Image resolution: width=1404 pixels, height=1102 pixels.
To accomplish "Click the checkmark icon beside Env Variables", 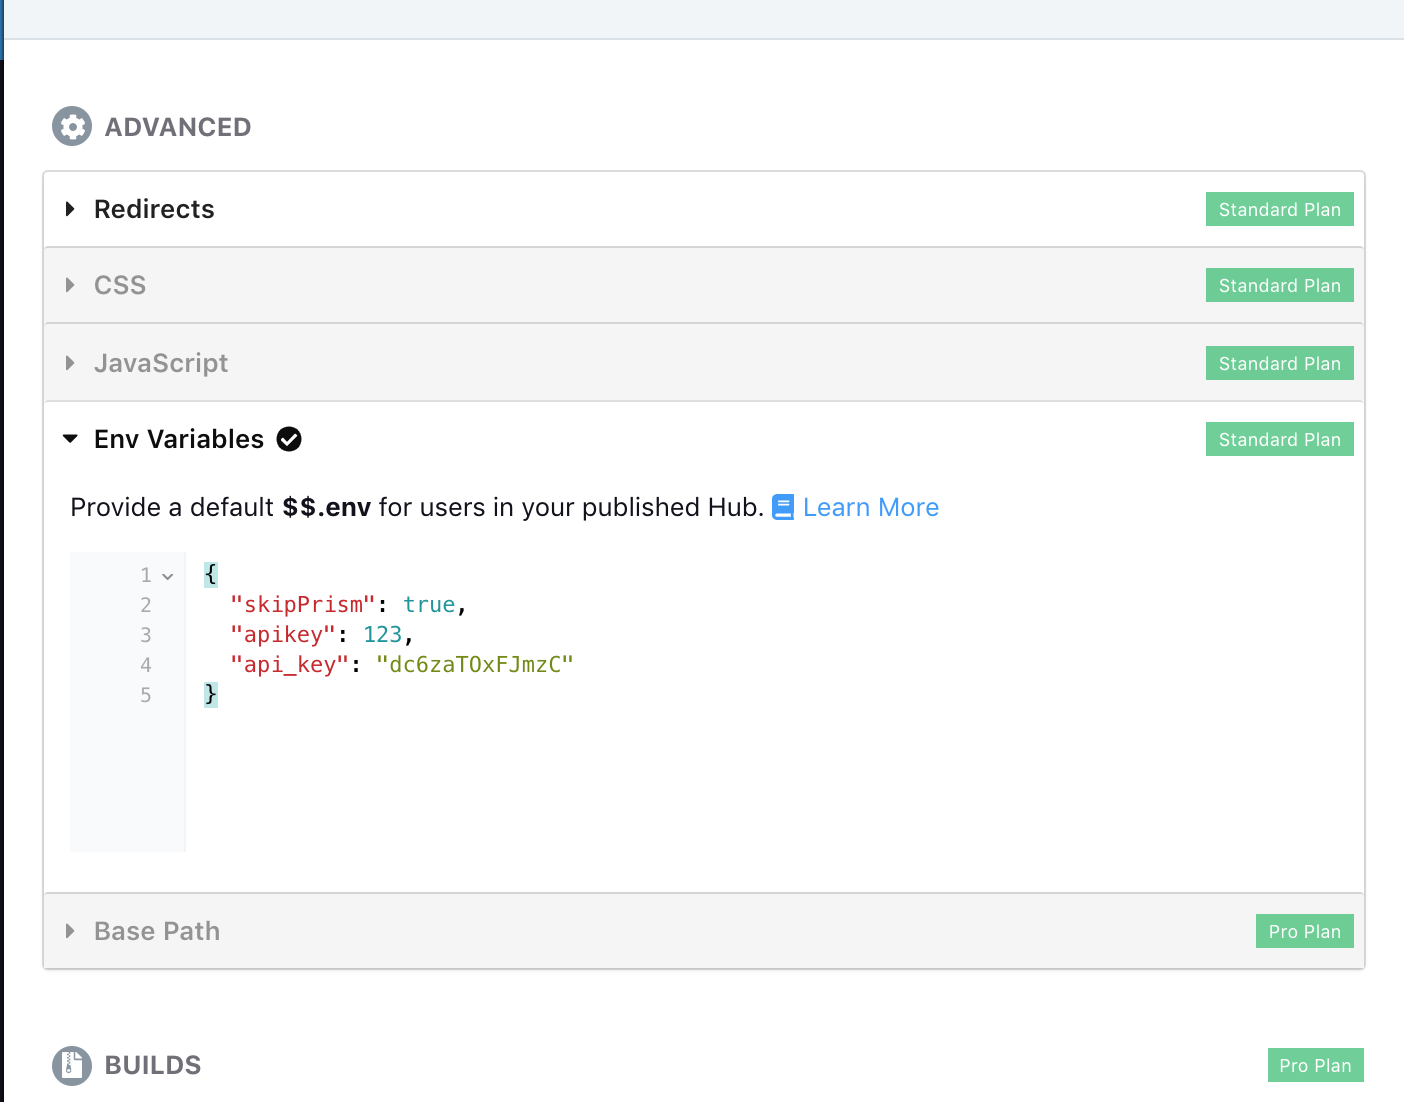I will click(288, 439).
